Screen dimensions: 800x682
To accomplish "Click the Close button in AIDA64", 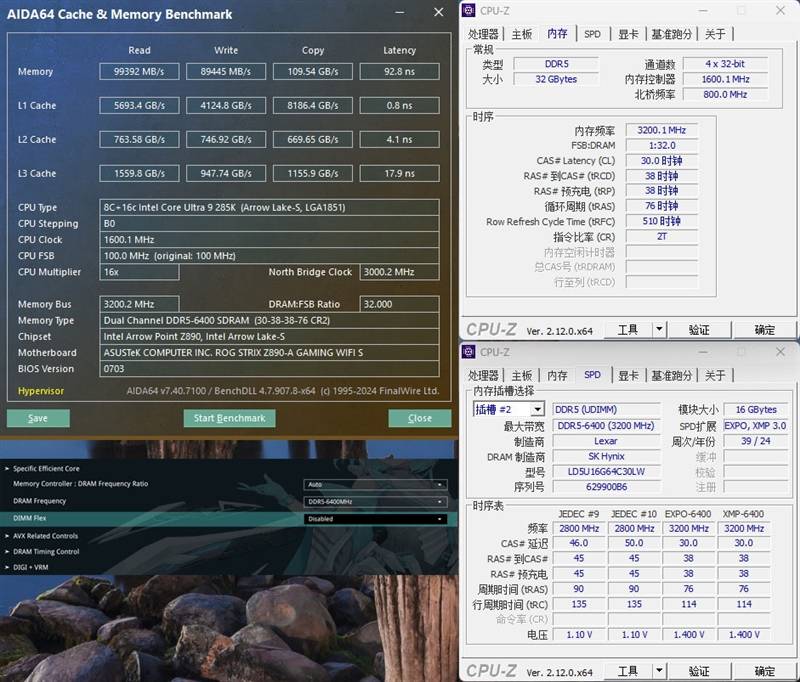I will pyautogui.click(x=420, y=418).
